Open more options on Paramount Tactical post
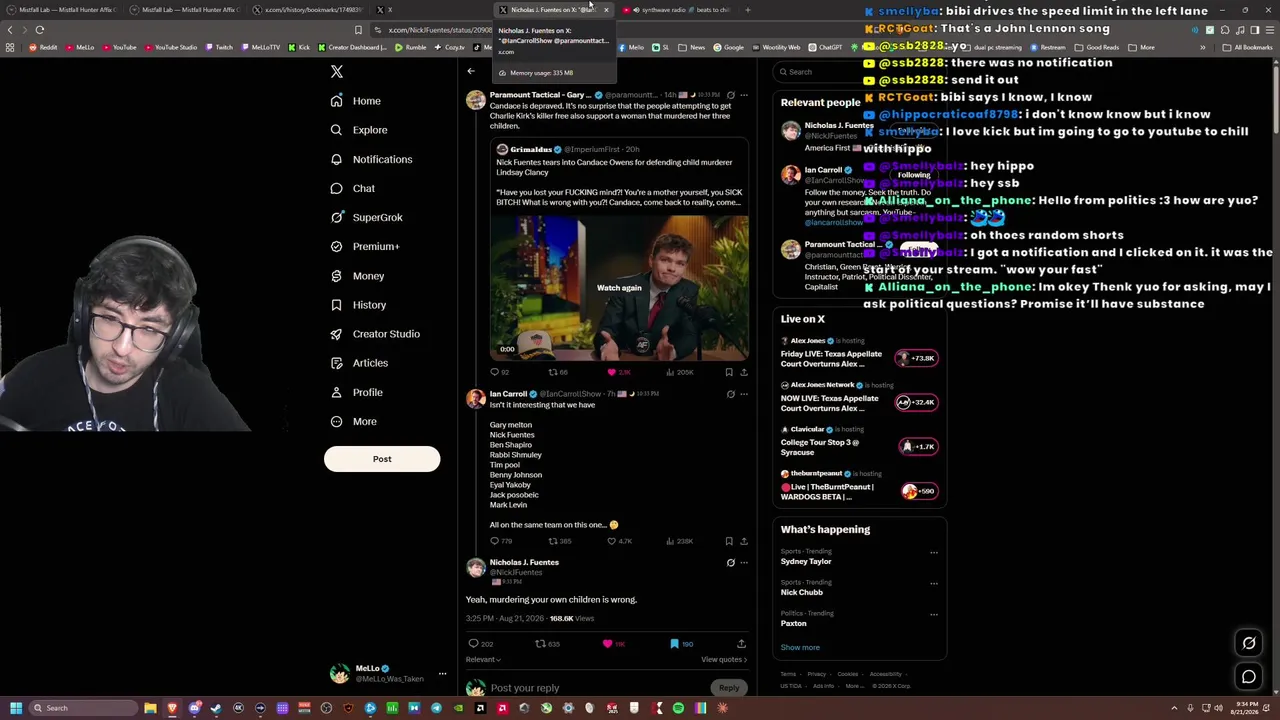1280x720 pixels. coord(744,95)
